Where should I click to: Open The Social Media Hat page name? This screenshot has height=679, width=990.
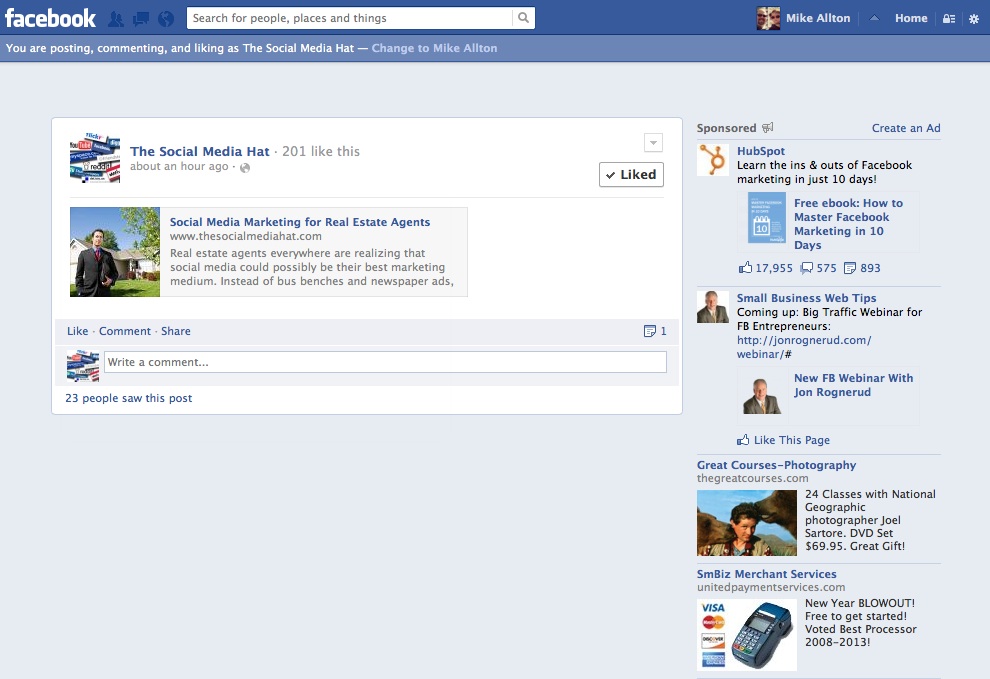[x=200, y=151]
